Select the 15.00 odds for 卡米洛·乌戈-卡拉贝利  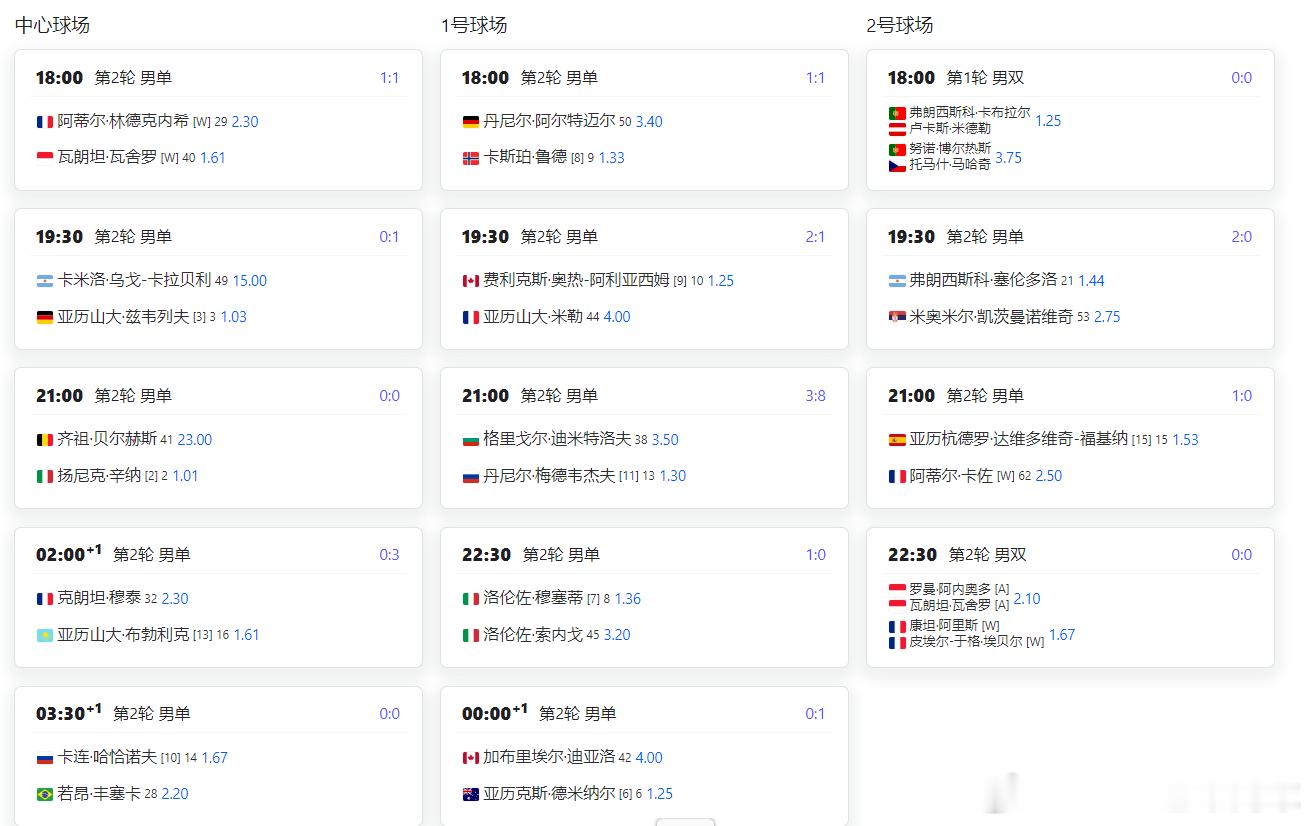[250, 281]
